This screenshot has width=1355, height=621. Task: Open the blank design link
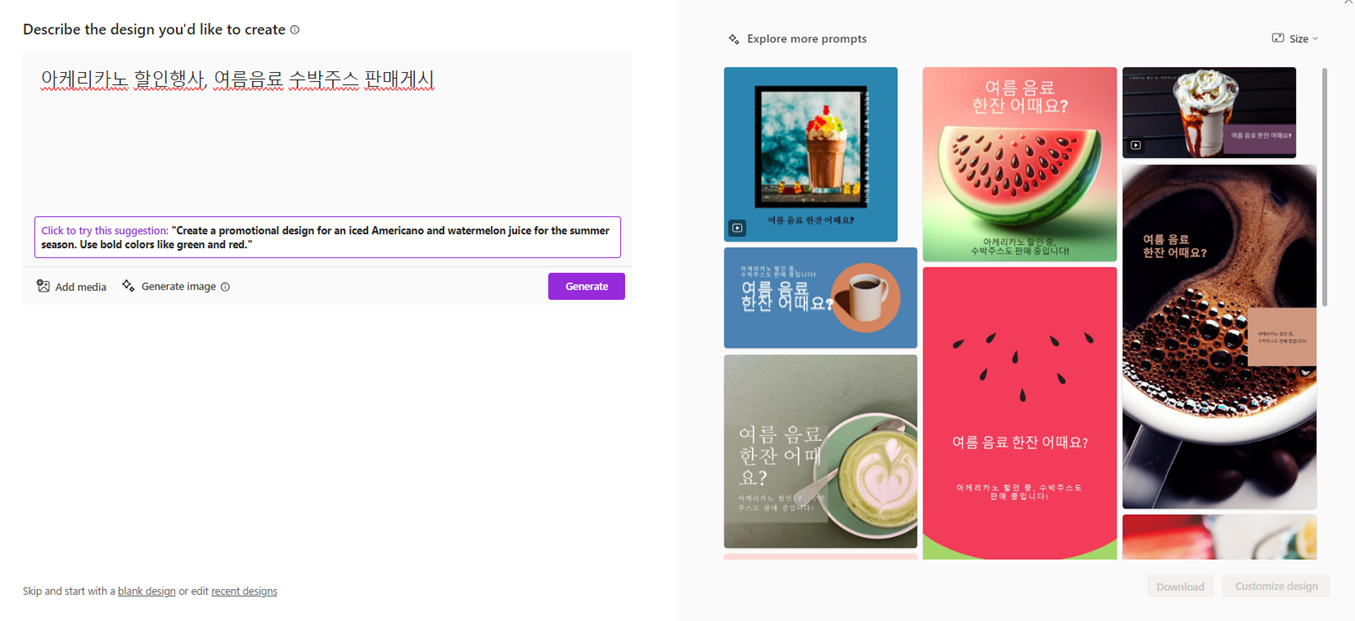point(147,591)
